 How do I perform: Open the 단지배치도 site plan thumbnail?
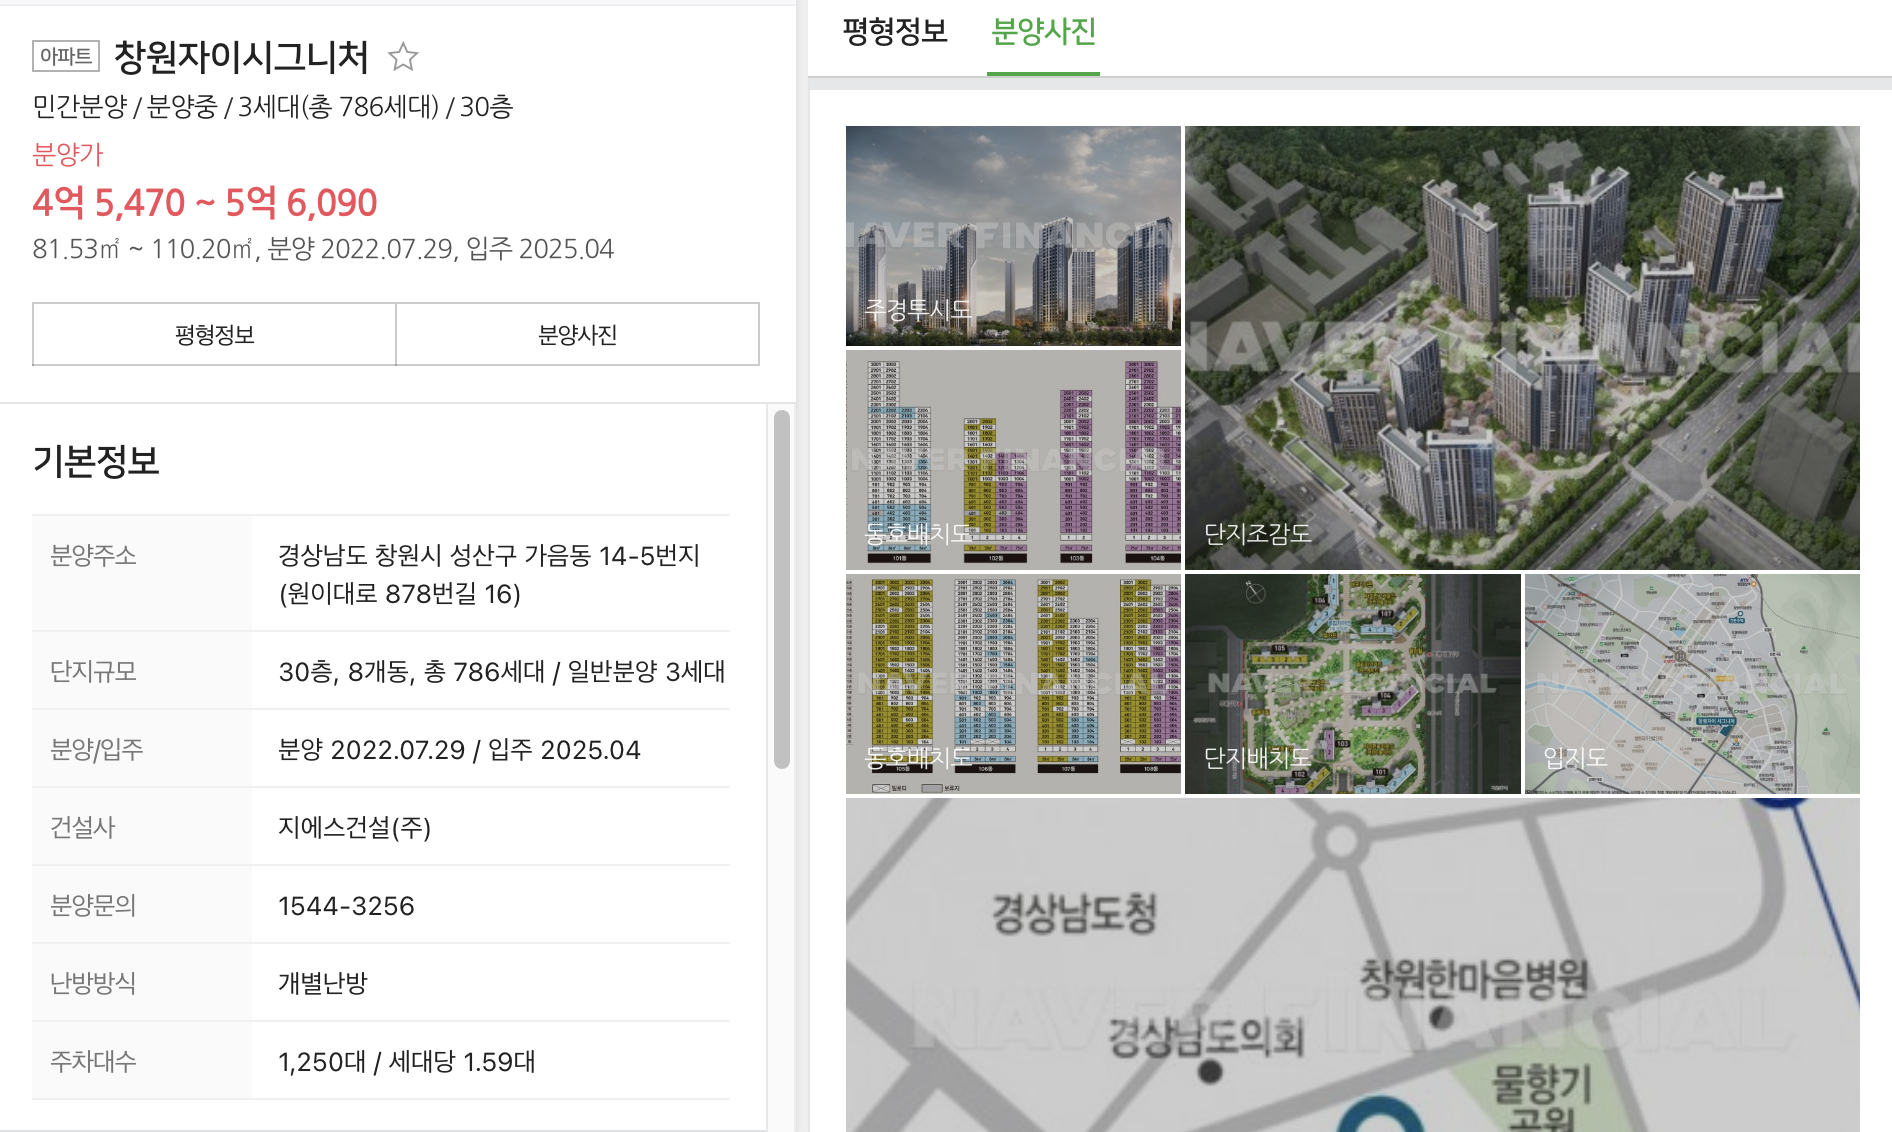point(1352,684)
